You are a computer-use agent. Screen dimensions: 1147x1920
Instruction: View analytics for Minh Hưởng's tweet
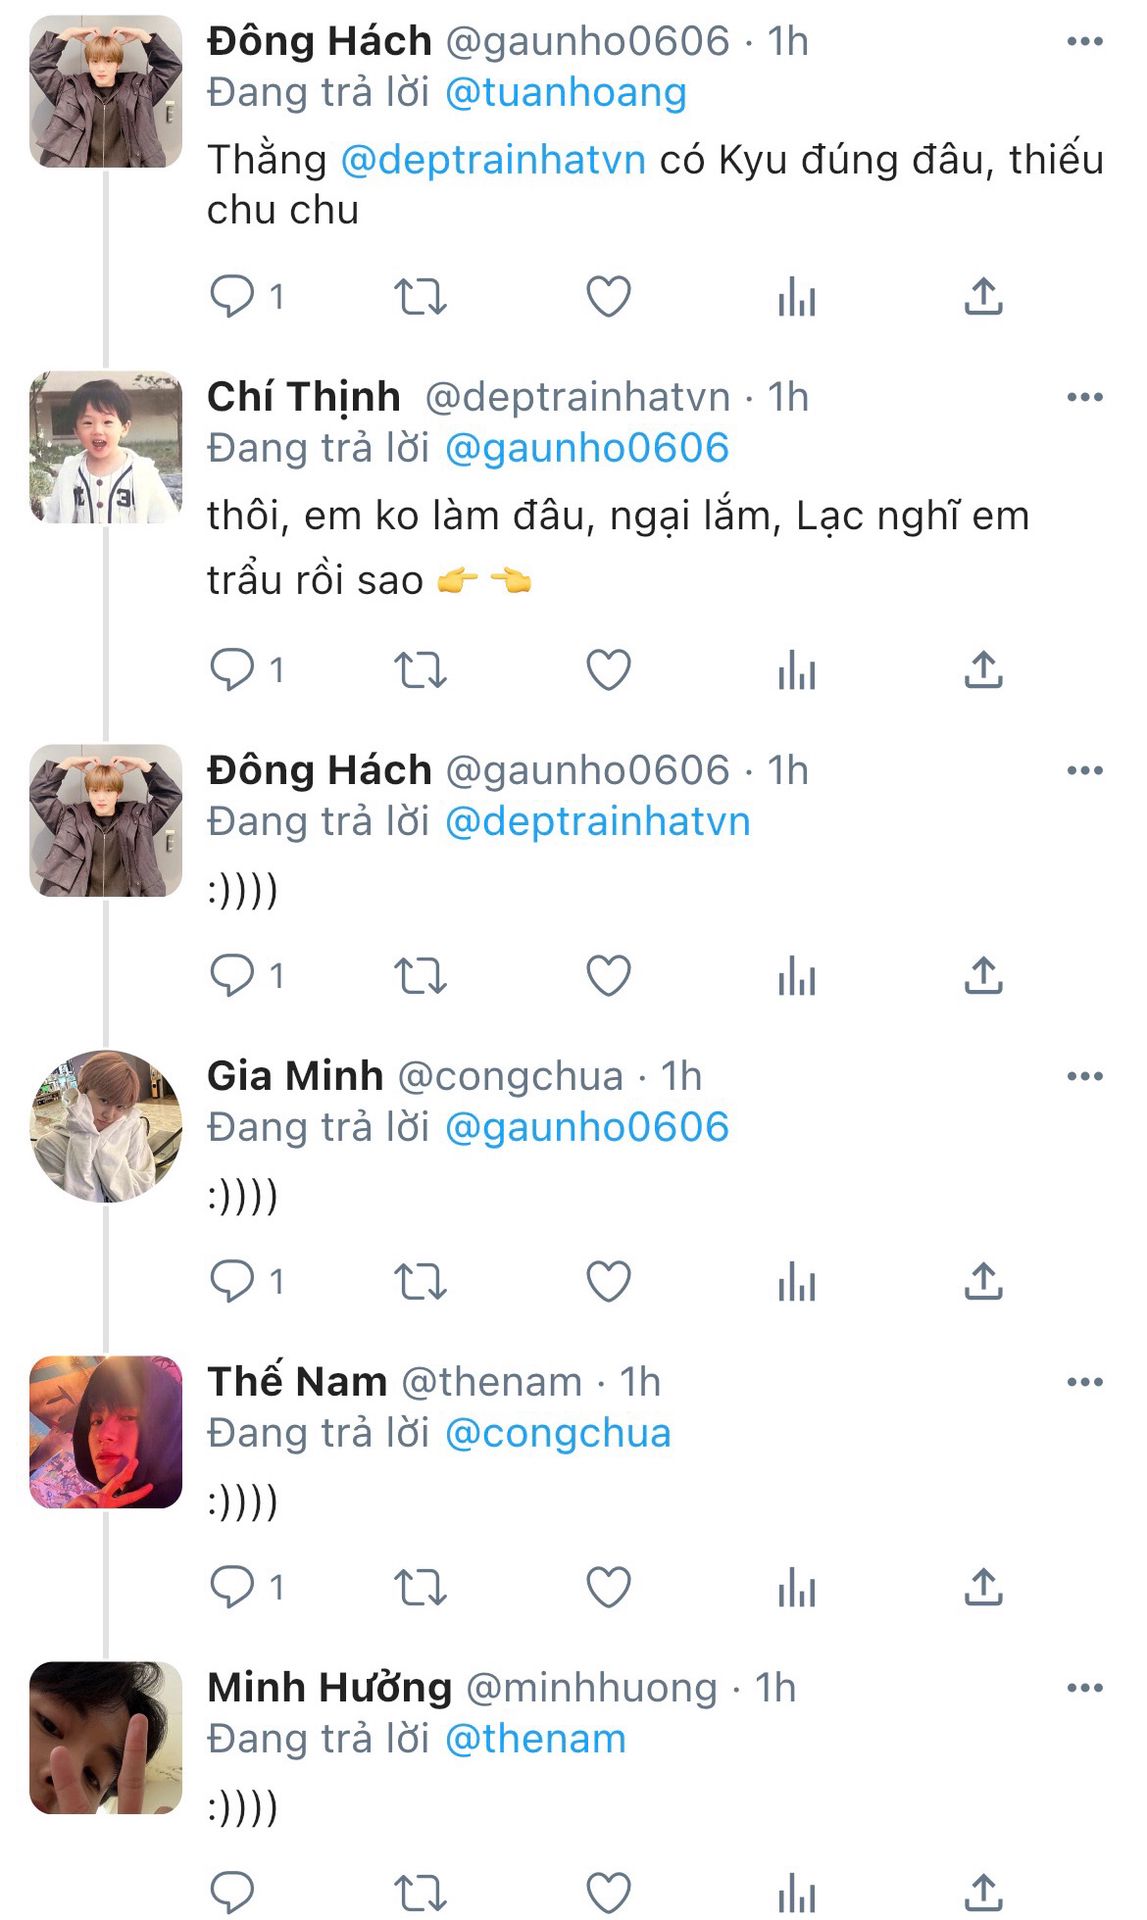[x=796, y=1893]
